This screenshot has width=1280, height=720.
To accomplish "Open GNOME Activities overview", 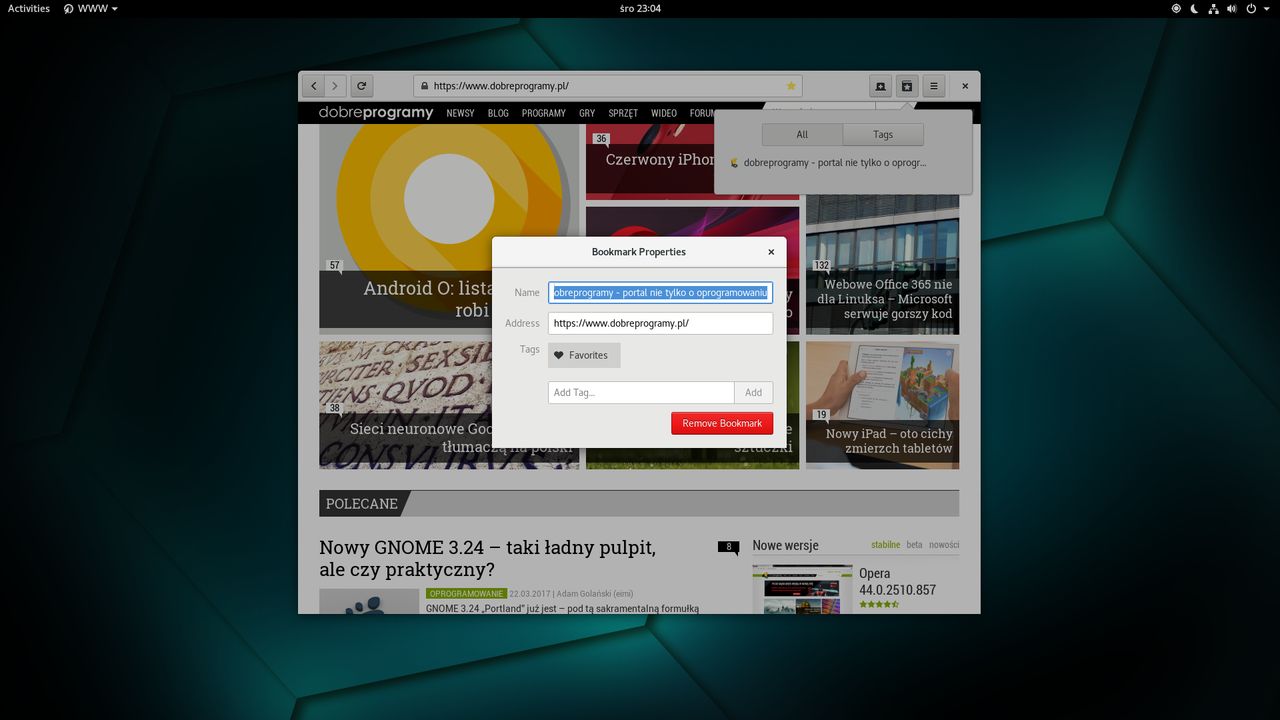I will (x=29, y=8).
